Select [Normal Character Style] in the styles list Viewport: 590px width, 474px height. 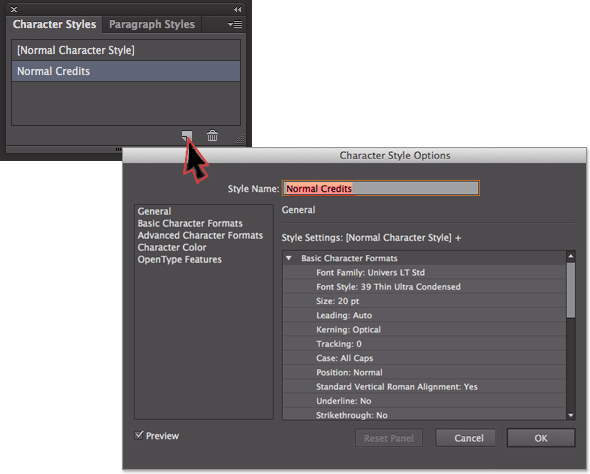point(126,50)
